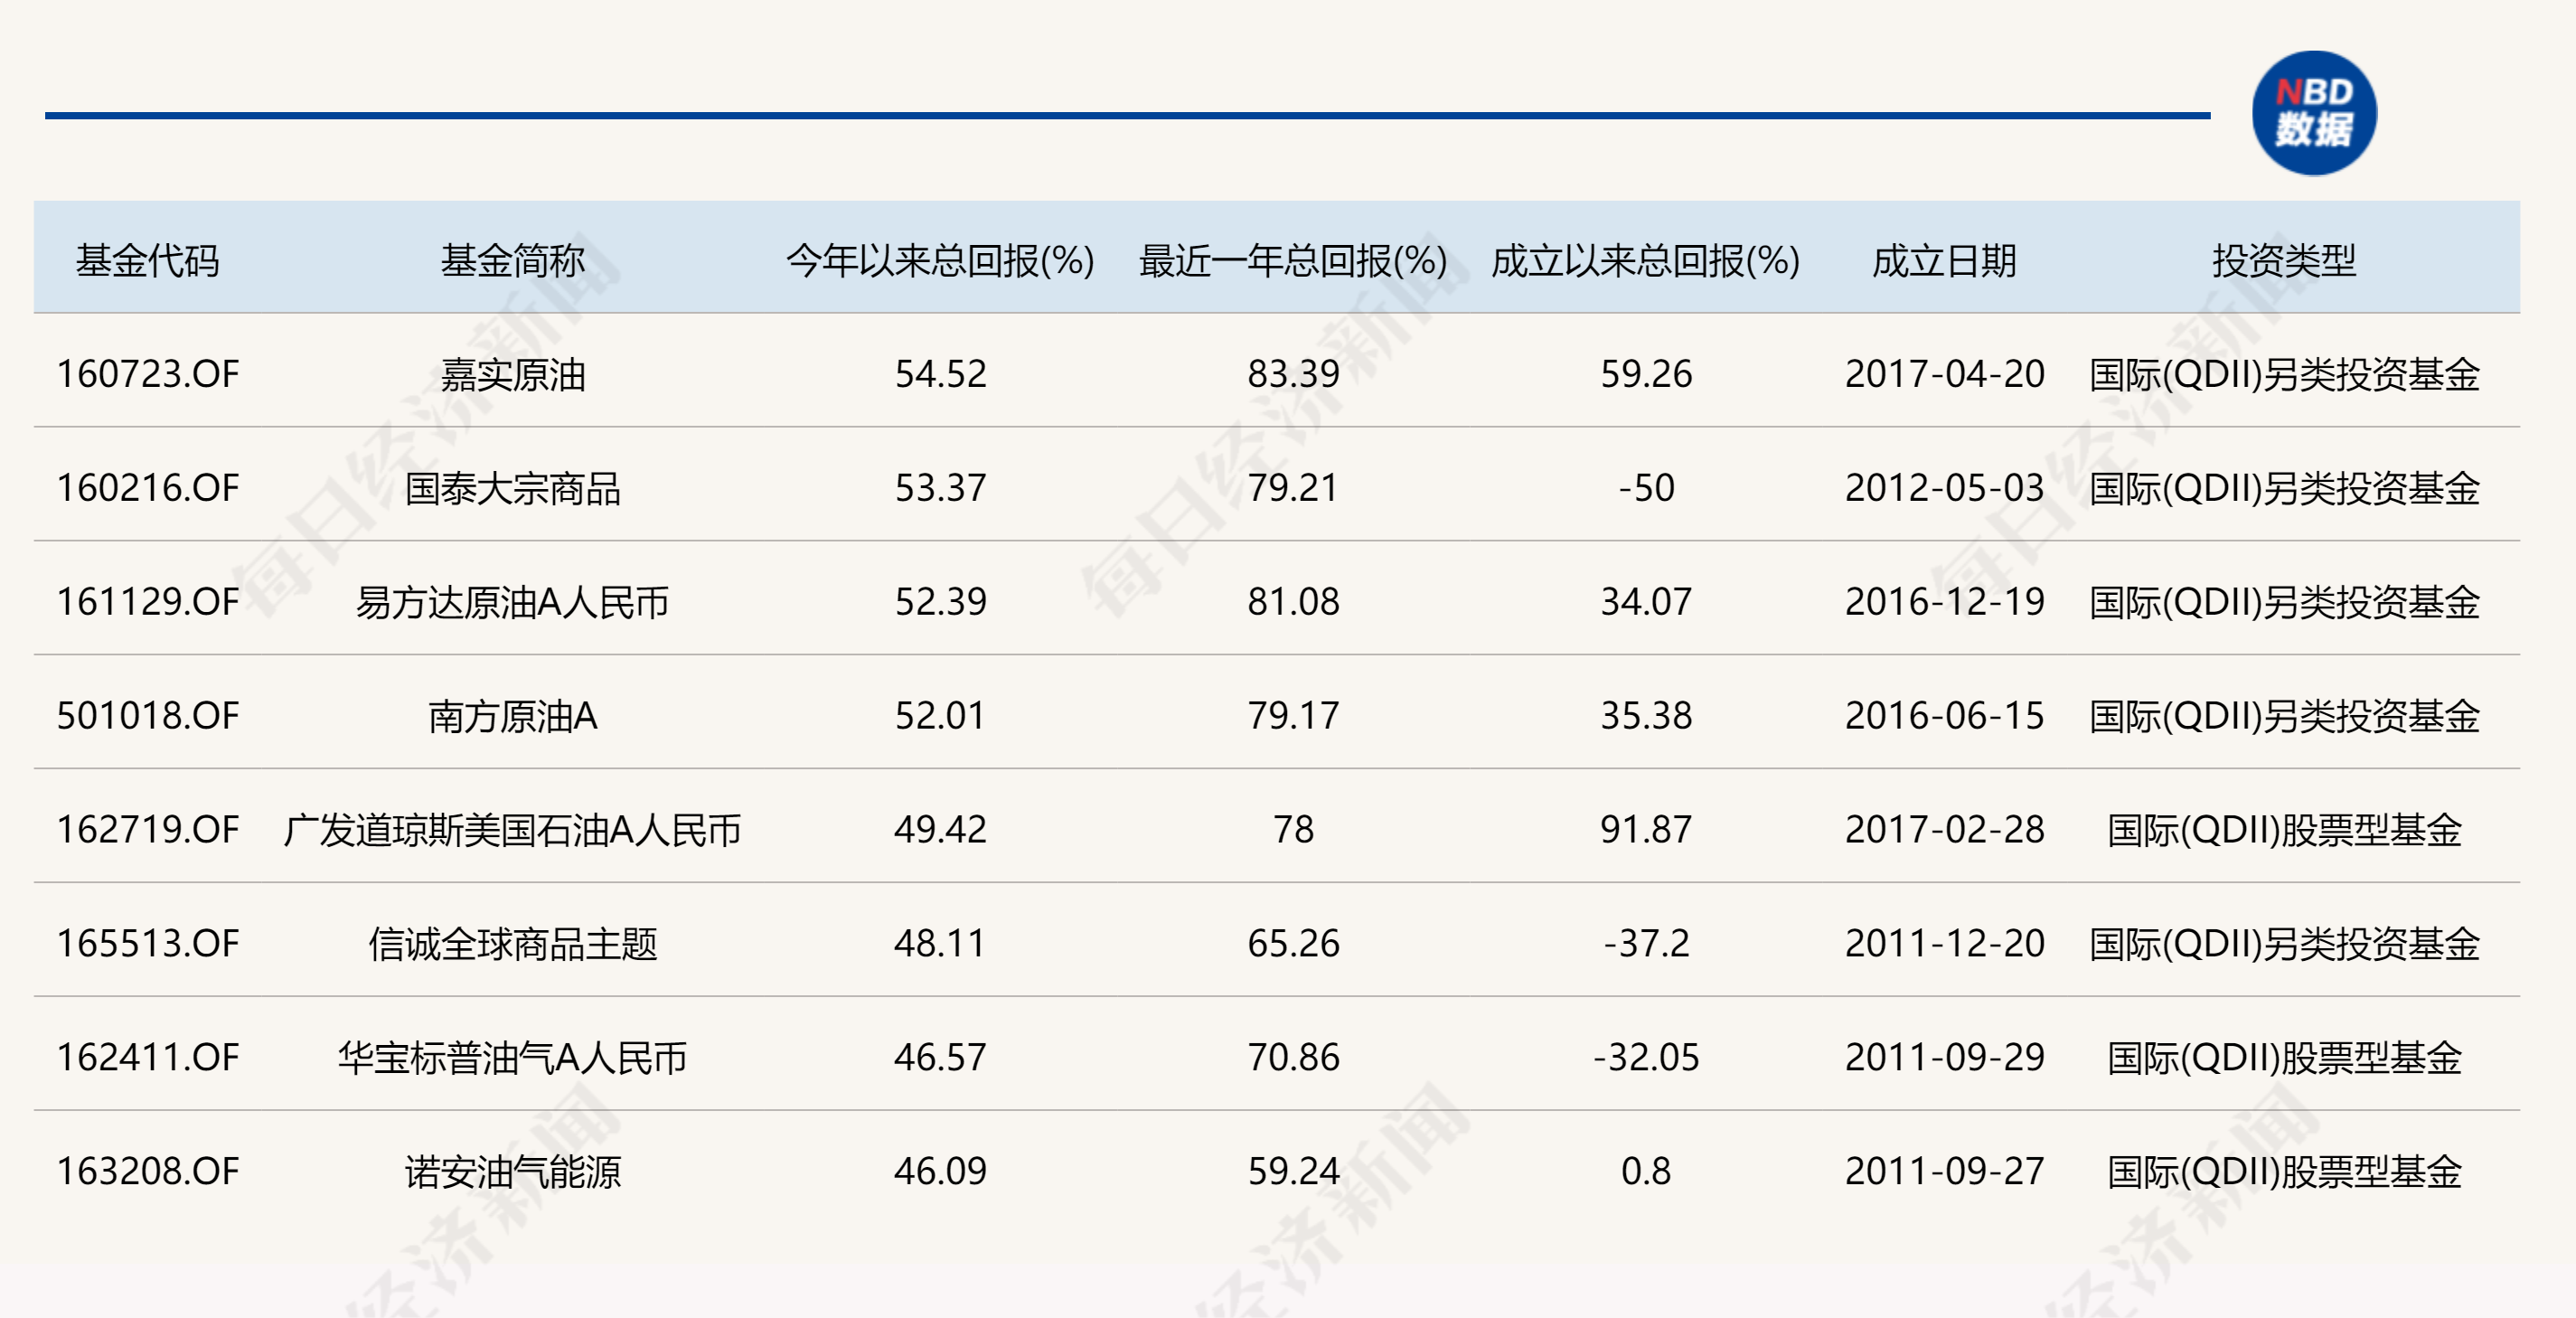Viewport: 2576px width, 1318px height.
Task: Select fund name 诺安油气能源
Action: pos(513,1172)
